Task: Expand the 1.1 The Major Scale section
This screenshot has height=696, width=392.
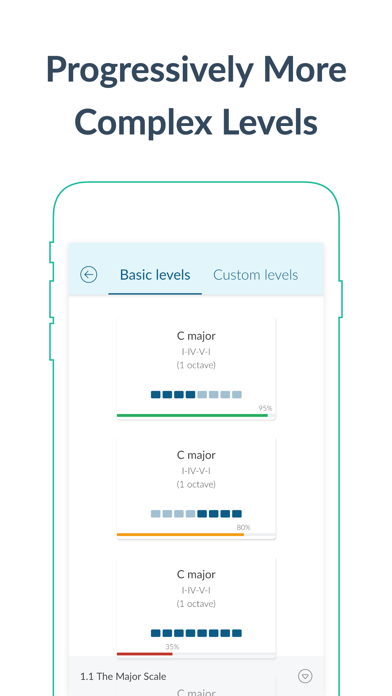Action: (196, 676)
